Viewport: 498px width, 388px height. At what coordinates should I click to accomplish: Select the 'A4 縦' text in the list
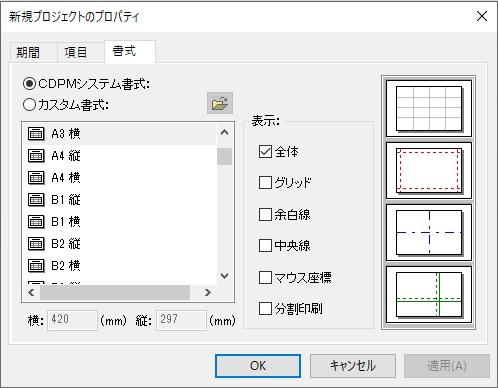coord(66,156)
